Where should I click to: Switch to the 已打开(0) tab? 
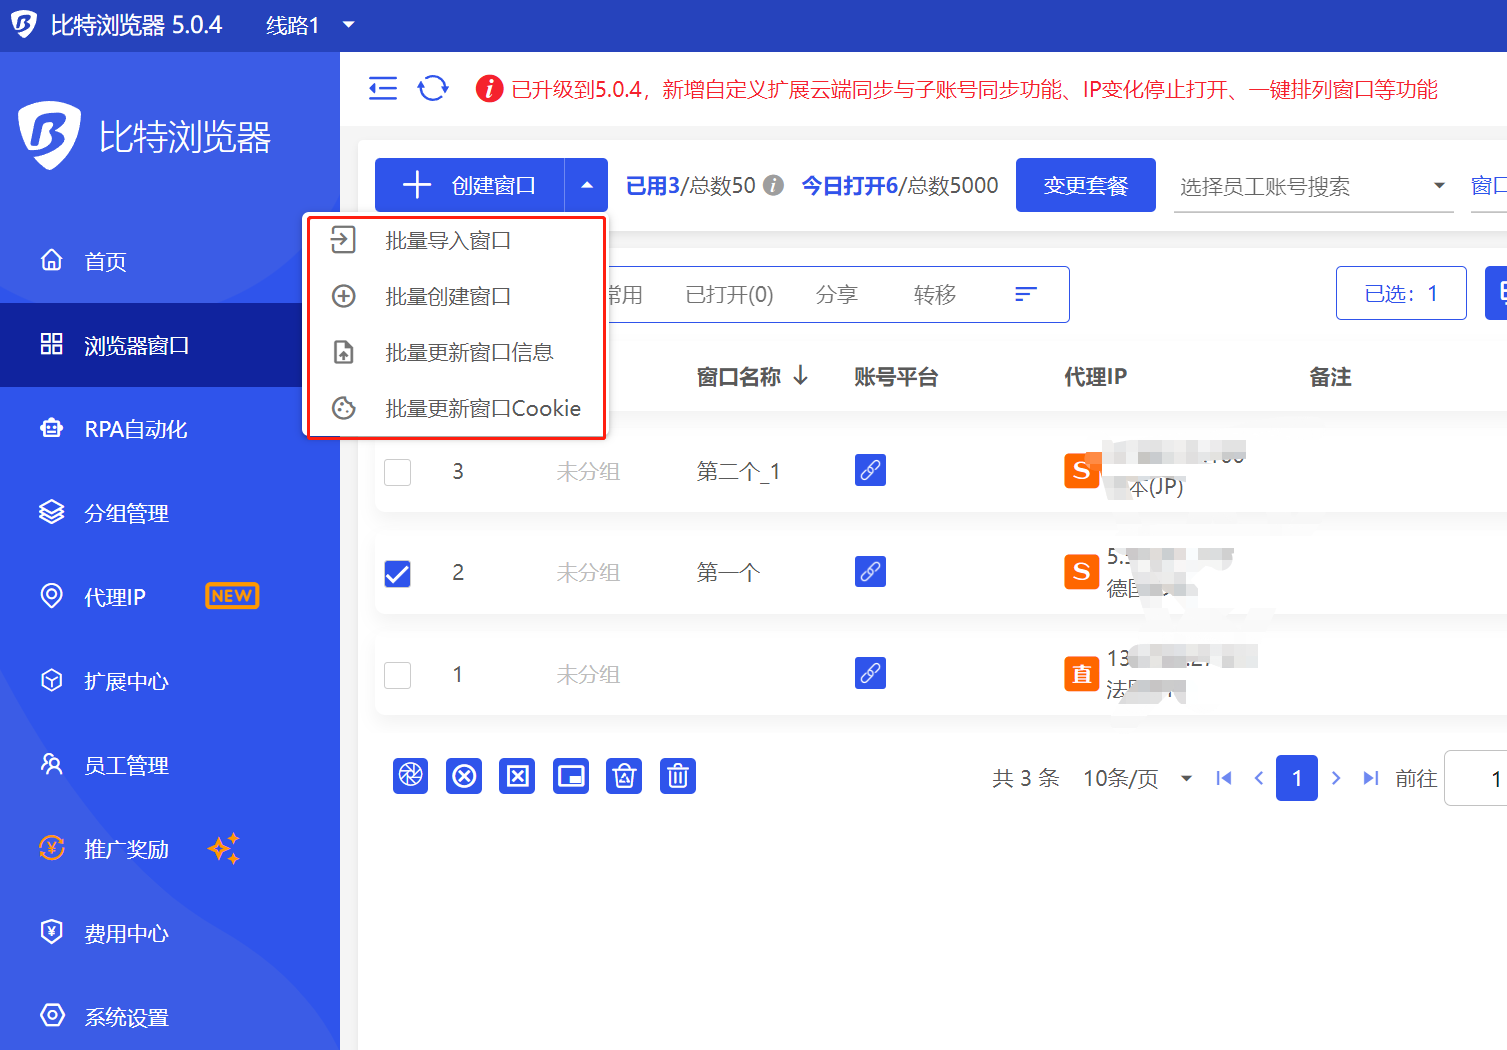[x=729, y=294]
